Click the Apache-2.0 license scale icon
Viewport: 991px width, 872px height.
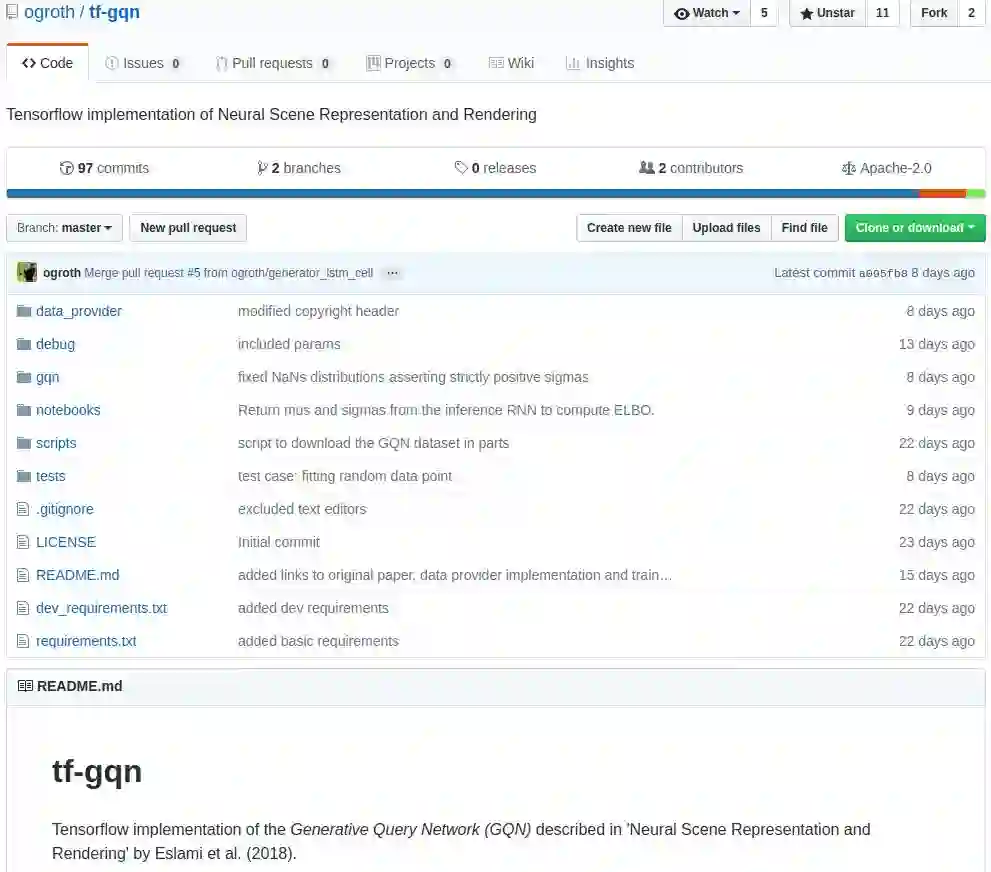(848, 168)
